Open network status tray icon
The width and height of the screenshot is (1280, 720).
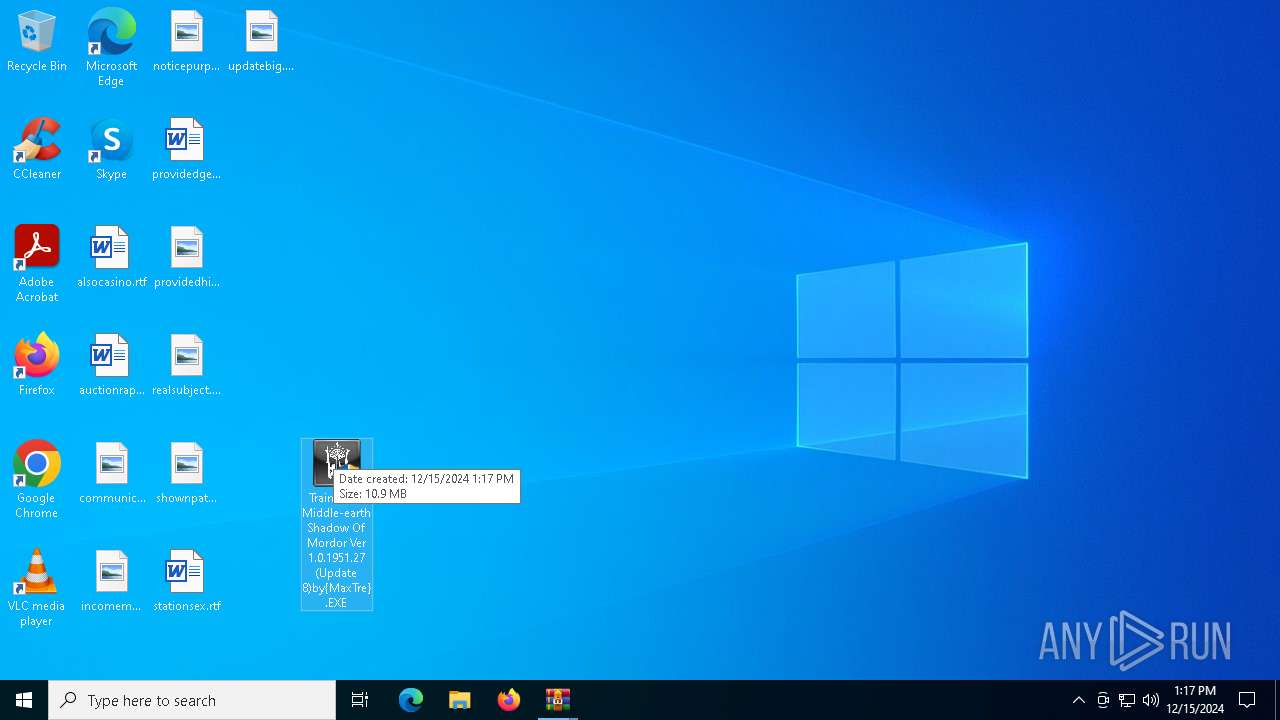(1127, 700)
